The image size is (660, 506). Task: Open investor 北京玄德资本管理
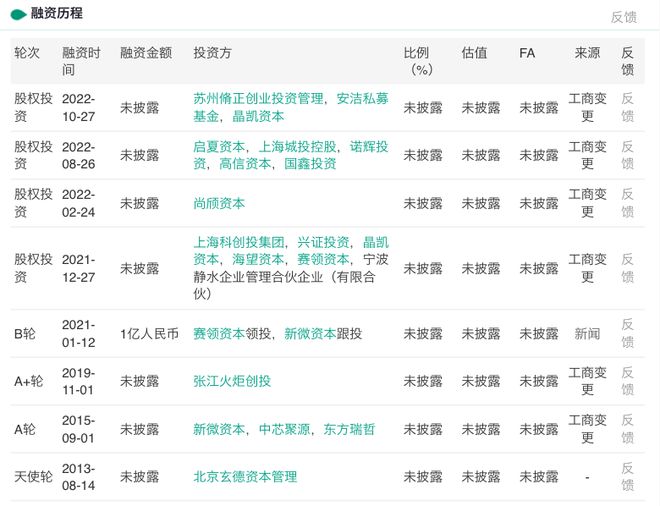pos(245,477)
